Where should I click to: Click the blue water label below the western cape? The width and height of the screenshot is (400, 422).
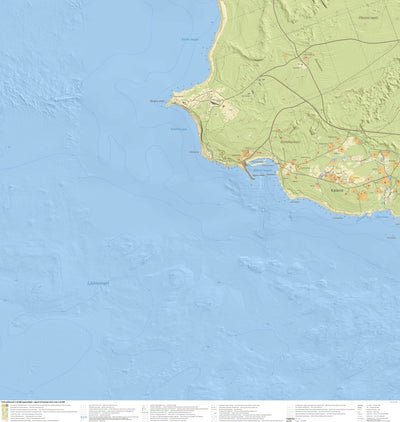pos(179,129)
